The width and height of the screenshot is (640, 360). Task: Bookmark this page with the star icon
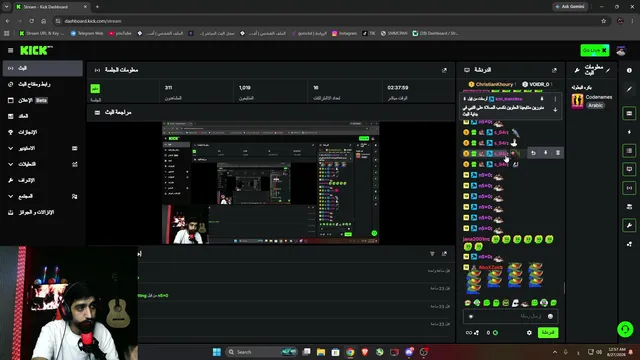tap(603, 21)
